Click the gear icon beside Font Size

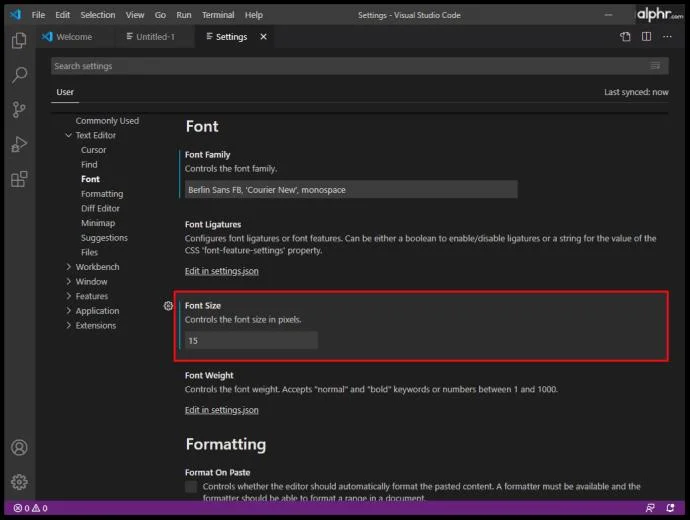coord(168,305)
